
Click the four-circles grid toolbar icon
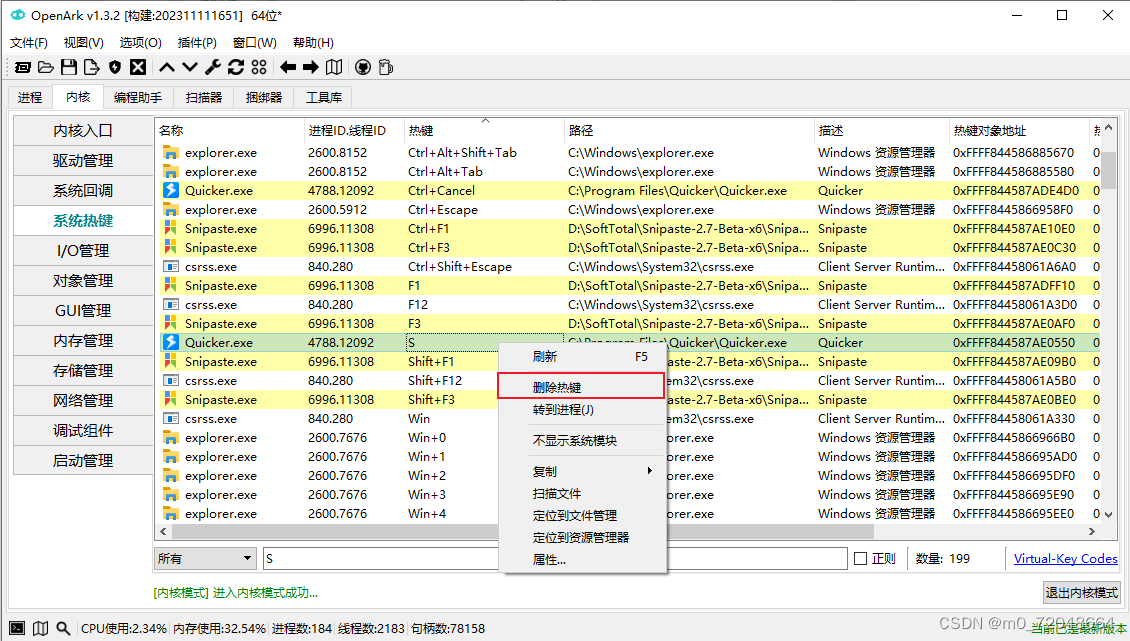[259, 67]
